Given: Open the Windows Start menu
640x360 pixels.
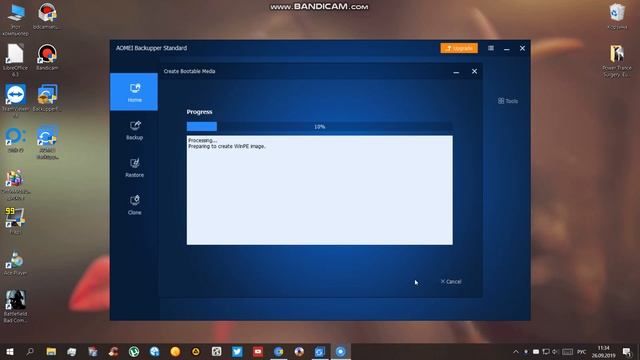Looking at the screenshot, I should click(9, 351).
